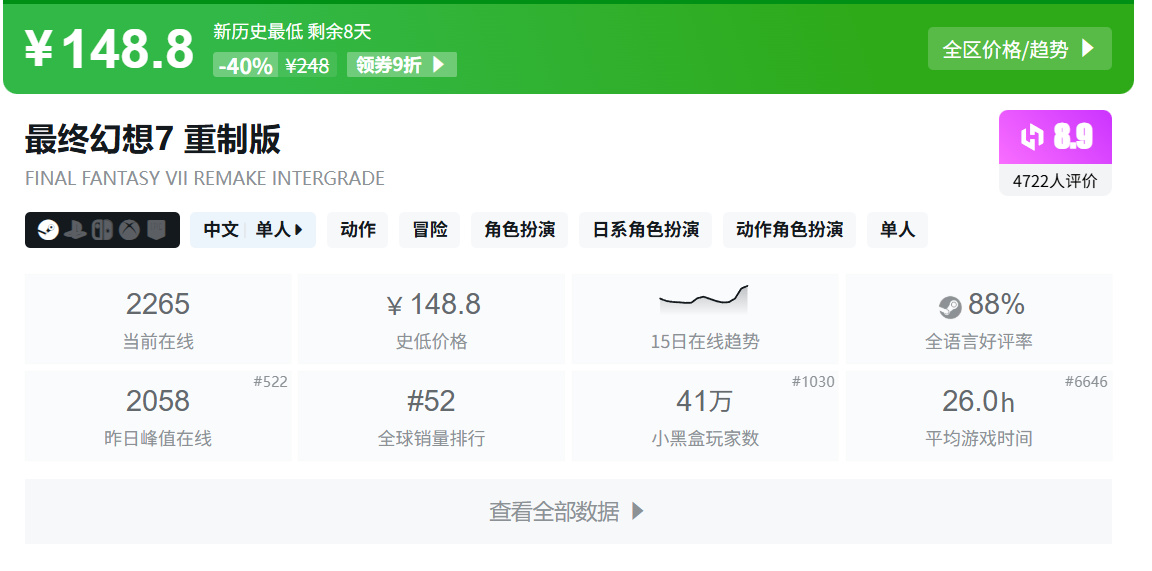The height and width of the screenshot is (571, 1152).
Task: Open the 小黑盒玩家数 41万 card
Action: 705,416
